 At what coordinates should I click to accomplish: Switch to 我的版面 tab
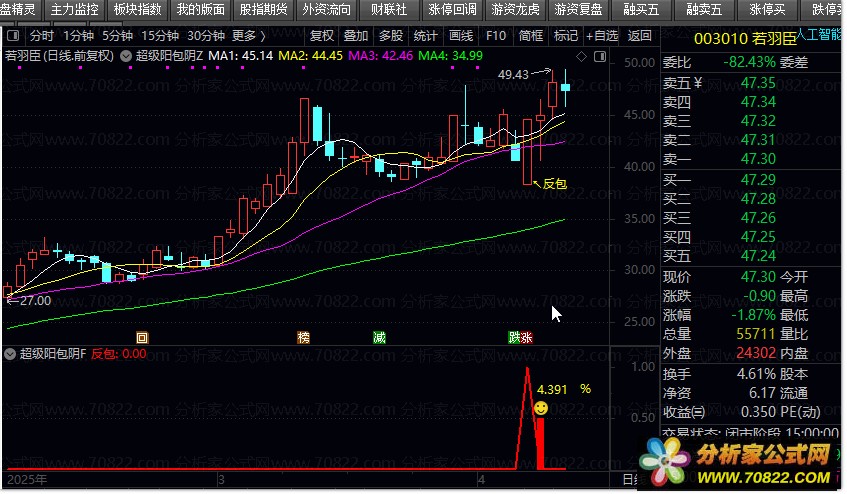click(x=200, y=9)
